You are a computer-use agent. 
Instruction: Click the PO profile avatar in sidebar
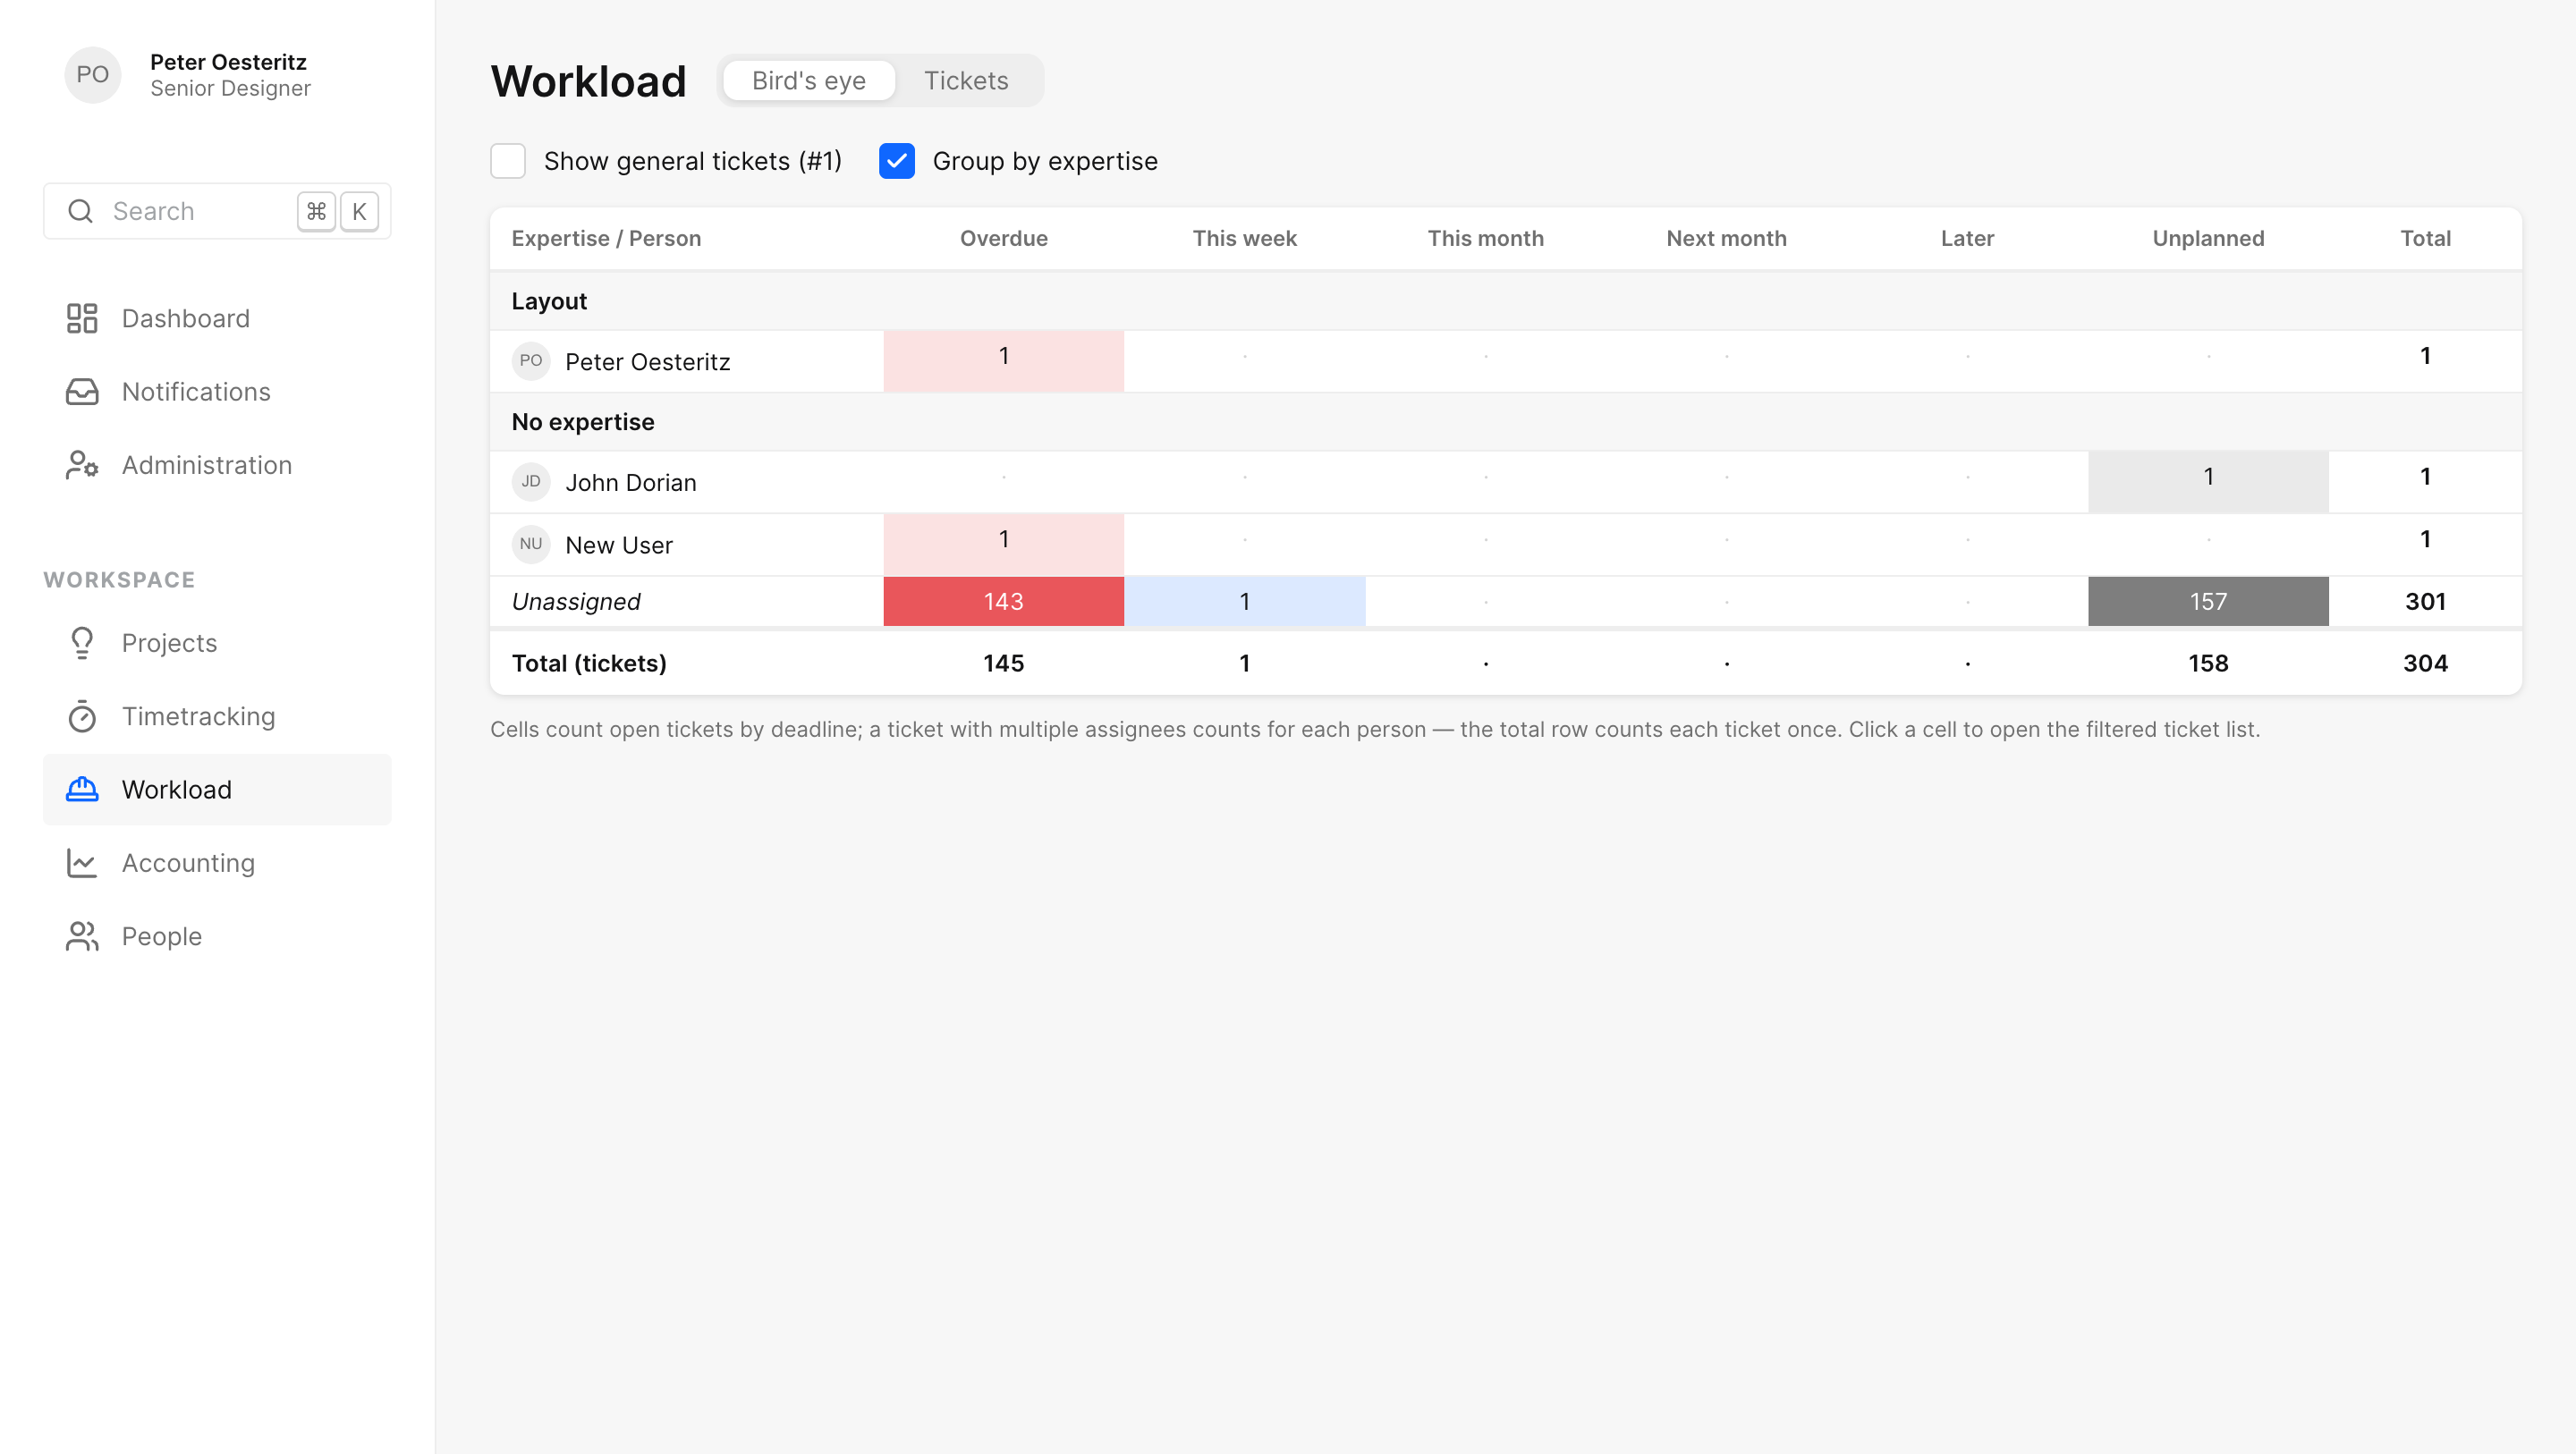pos(93,75)
